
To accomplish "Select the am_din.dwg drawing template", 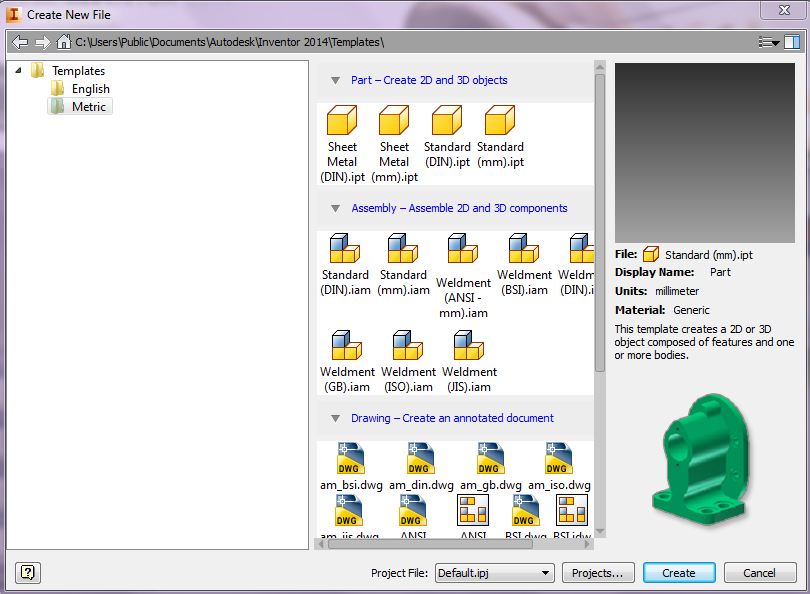I will point(419,458).
